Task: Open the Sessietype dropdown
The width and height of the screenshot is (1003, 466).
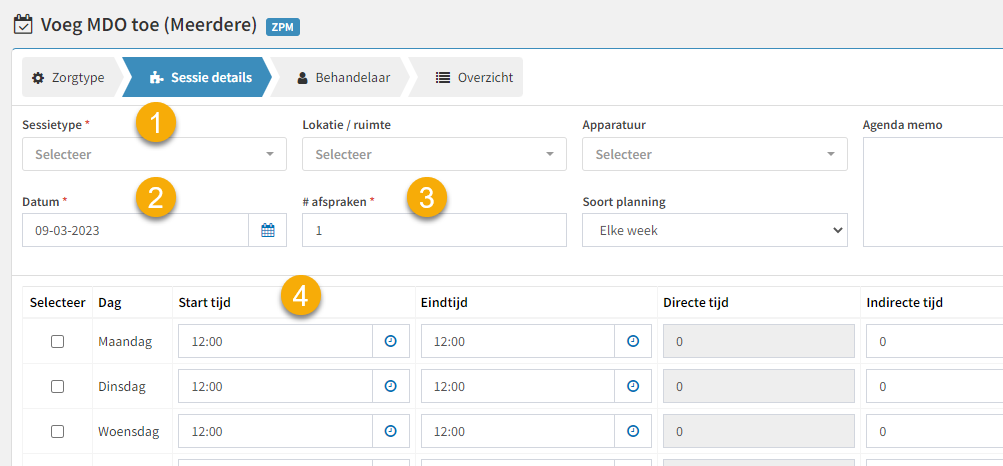Action: (x=154, y=154)
